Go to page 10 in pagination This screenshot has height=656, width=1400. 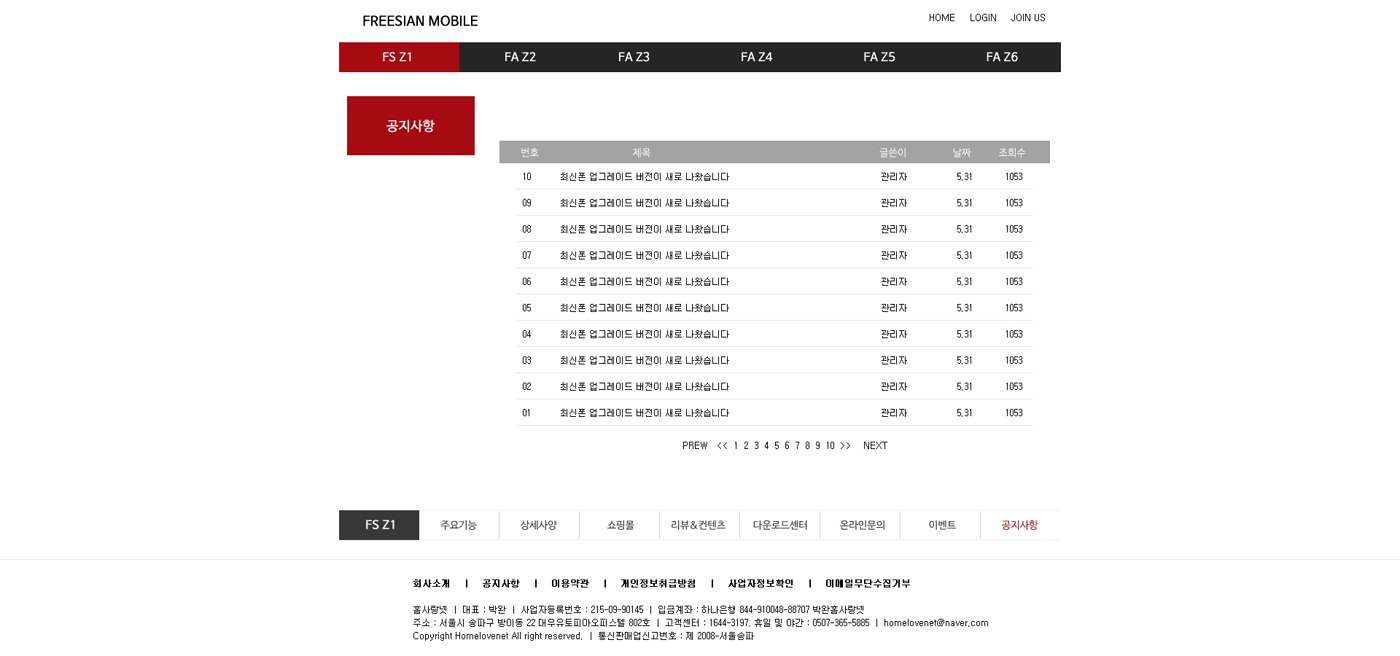click(830, 446)
